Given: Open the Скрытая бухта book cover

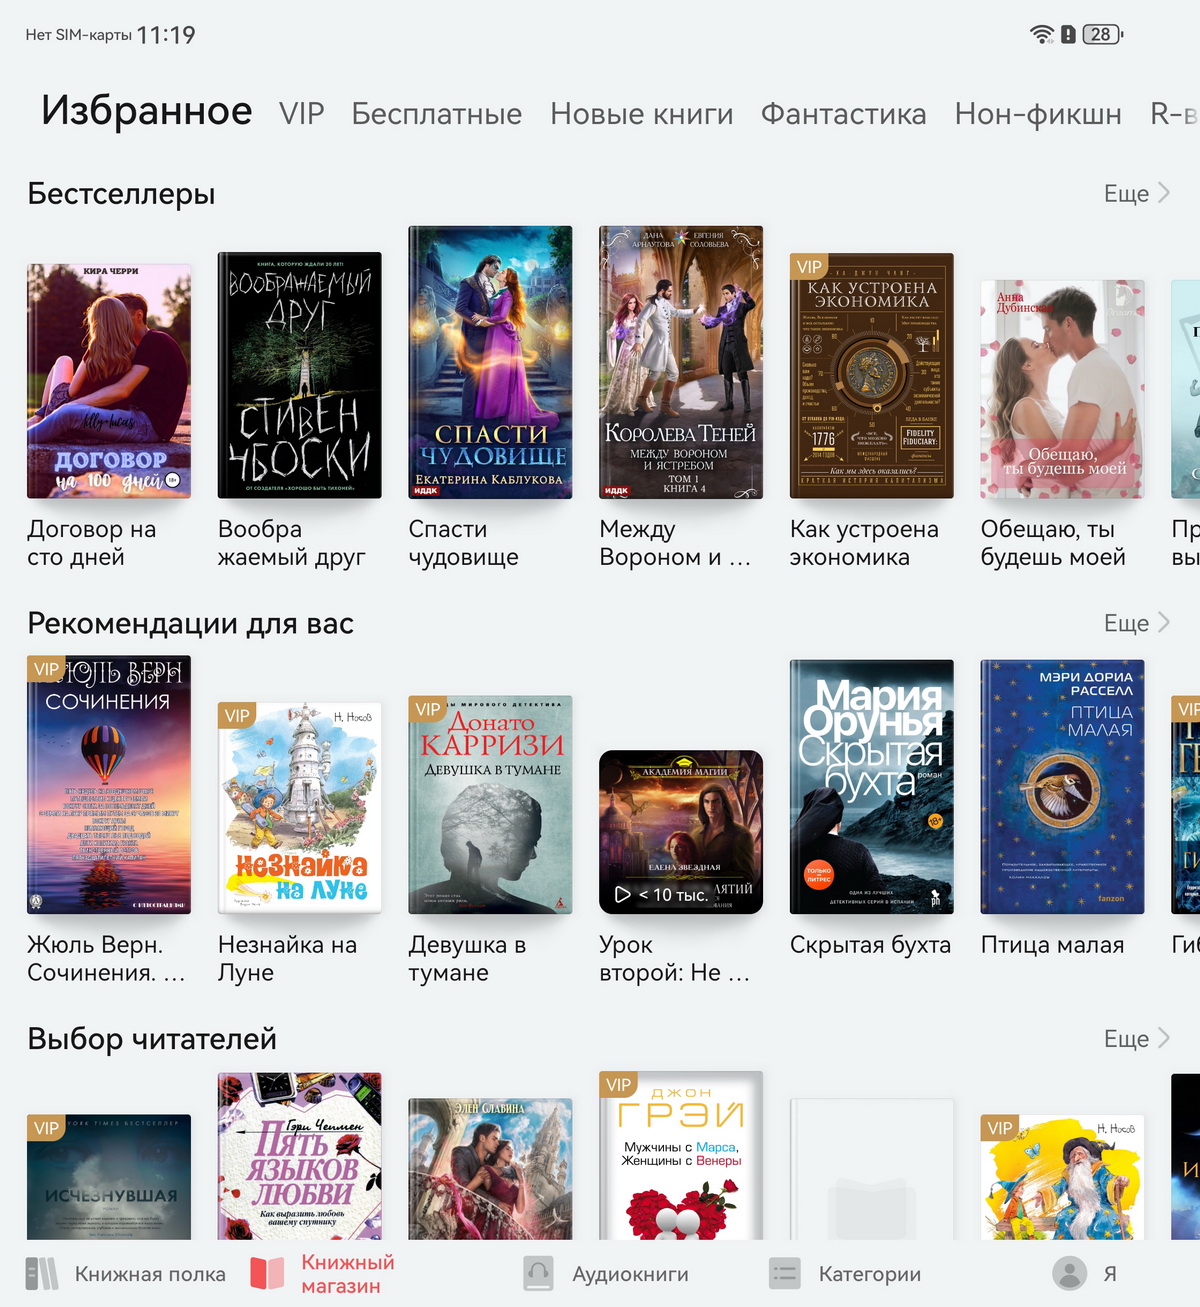Looking at the screenshot, I should click(x=872, y=787).
